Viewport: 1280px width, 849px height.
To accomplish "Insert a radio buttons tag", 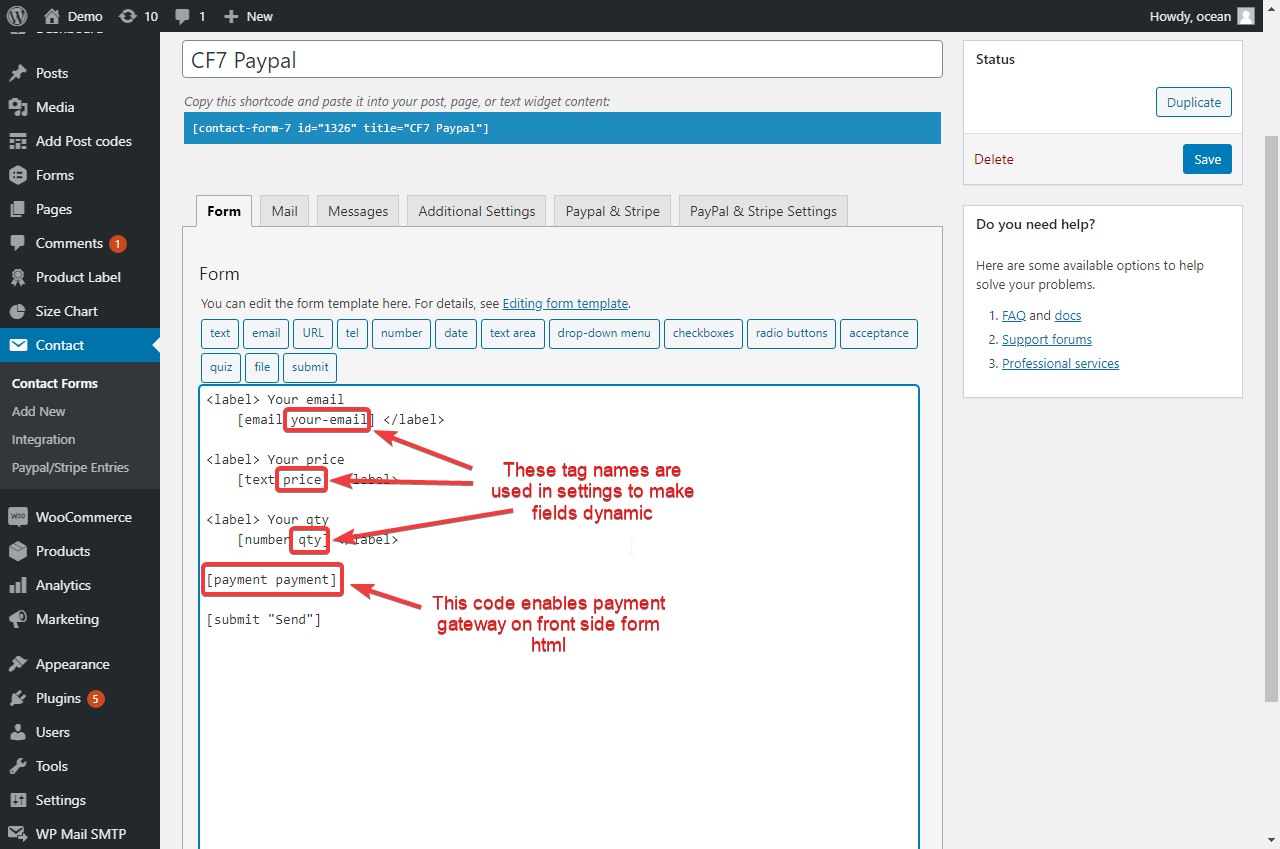I will coord(792,333).
